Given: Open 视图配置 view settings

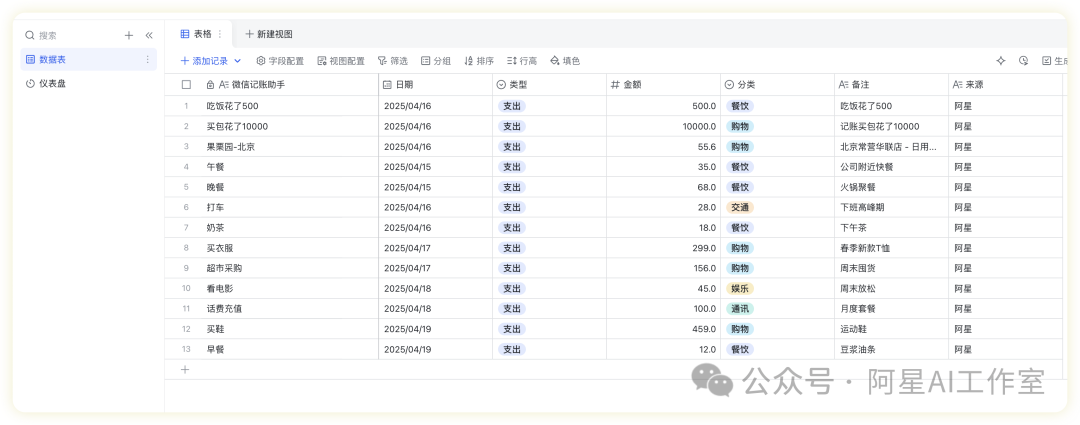Looking at the screenshot, I should 340,61.
